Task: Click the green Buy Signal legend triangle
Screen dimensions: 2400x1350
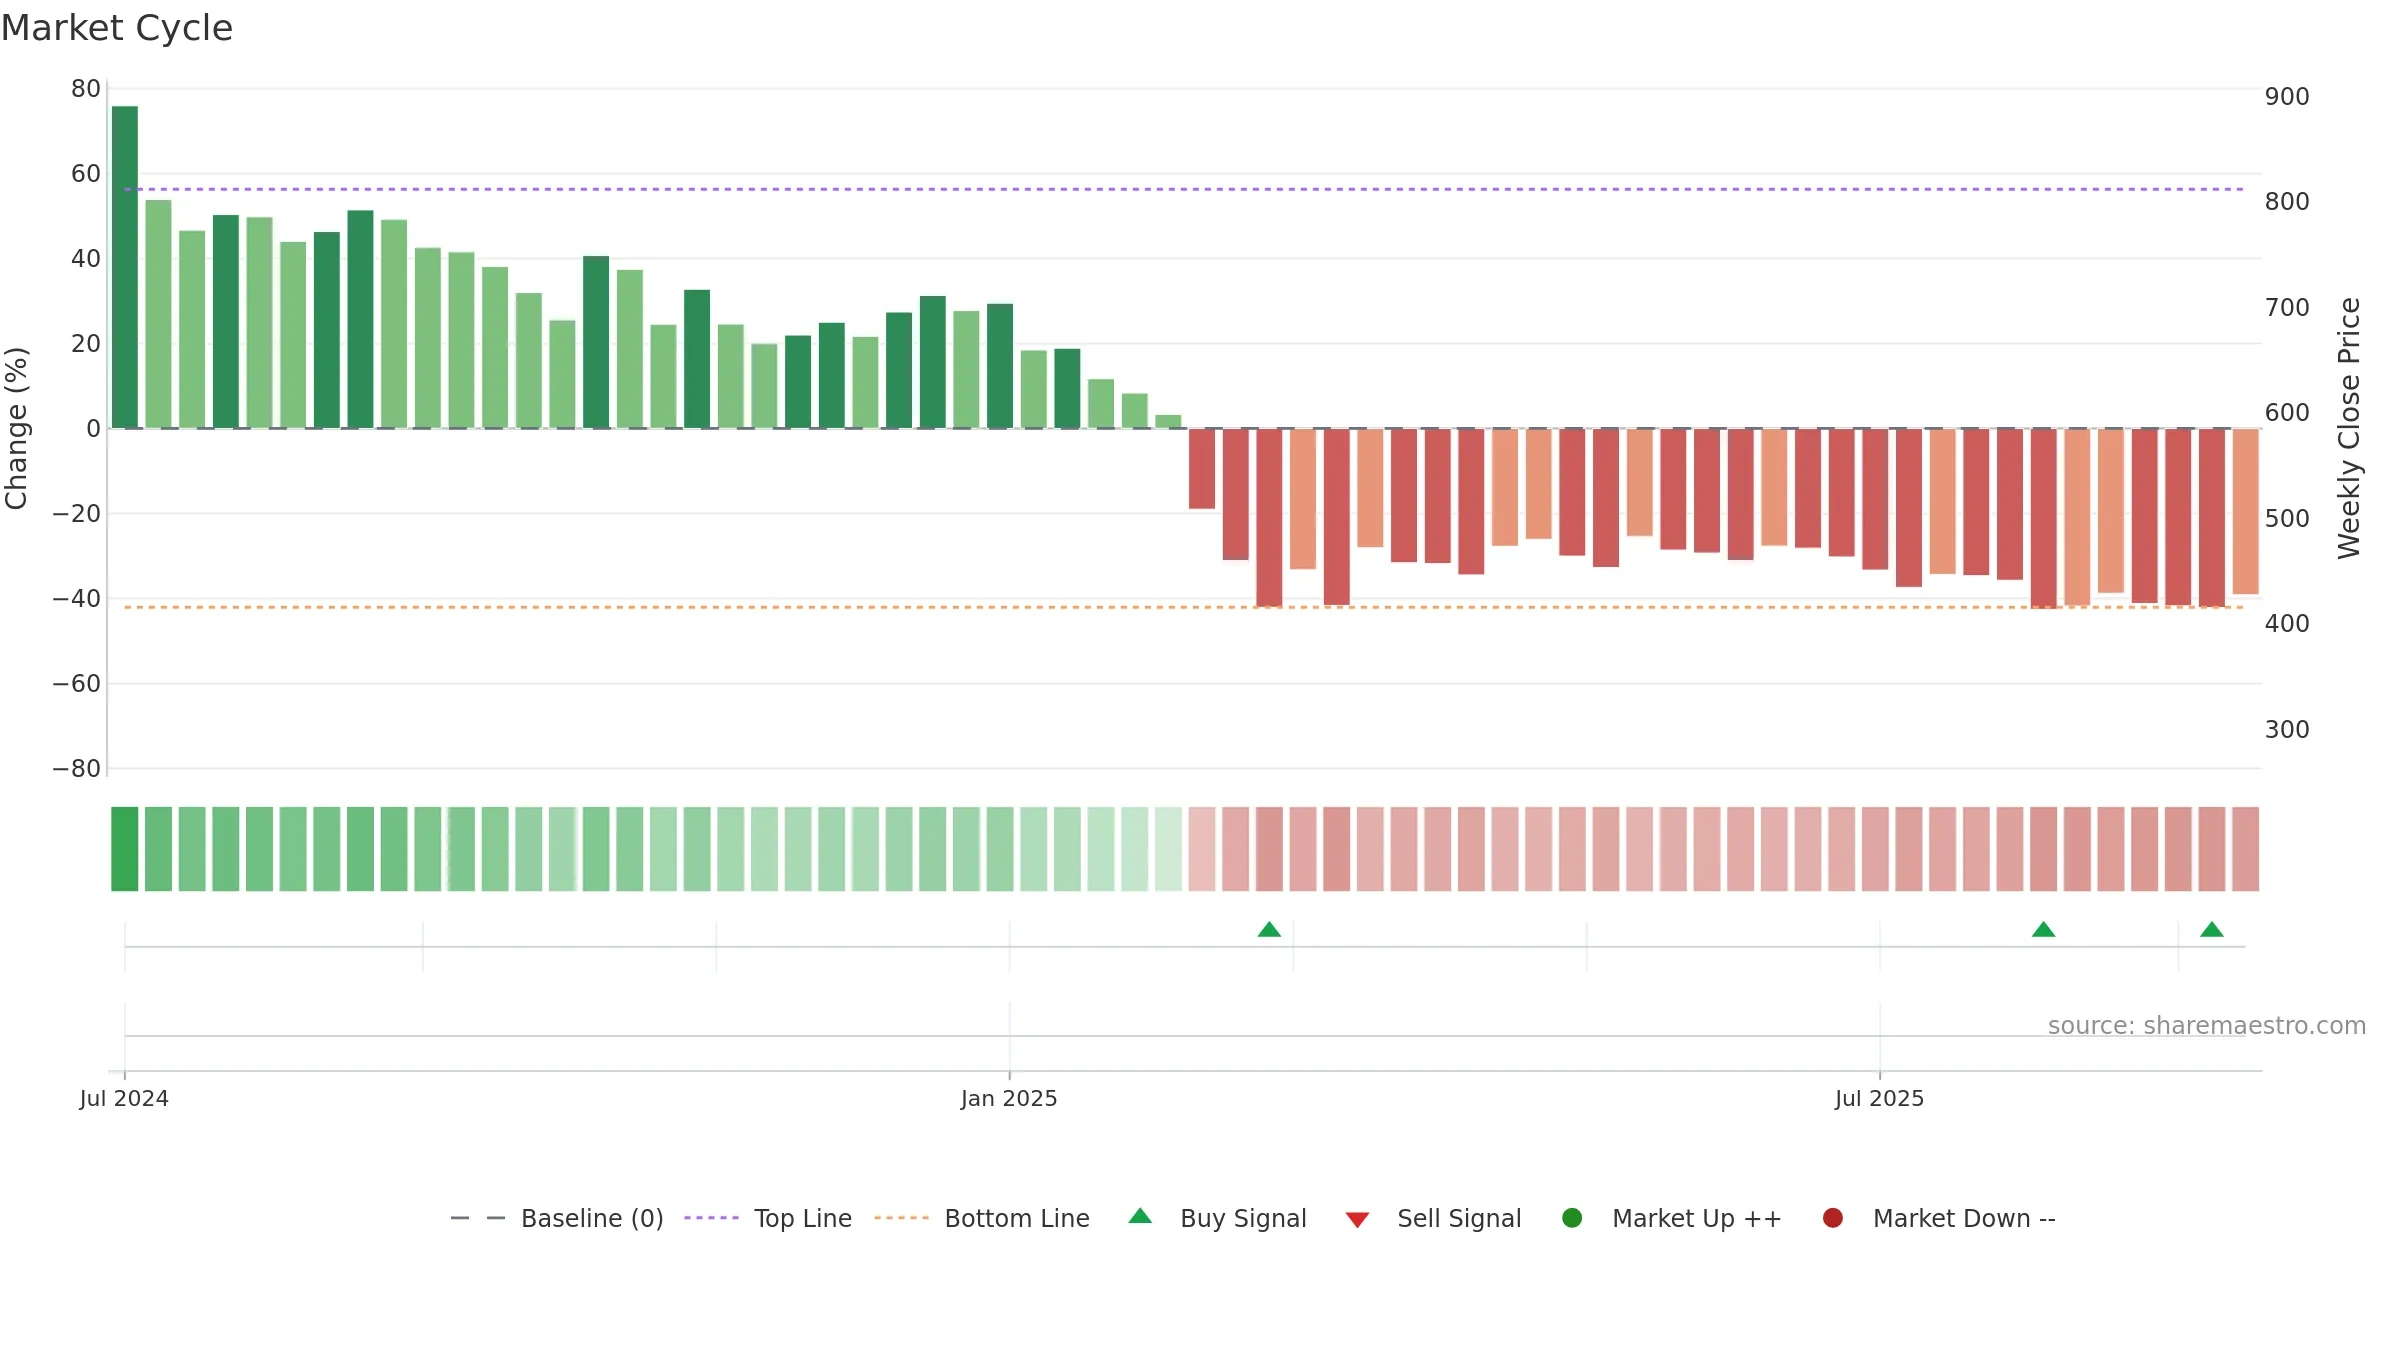Action: click(x=1140, y=1216)
